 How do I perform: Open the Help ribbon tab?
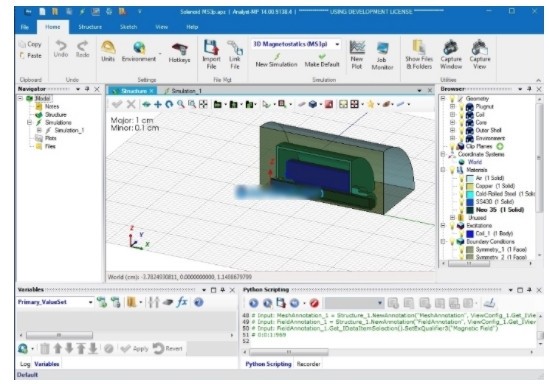click(192, 27)
